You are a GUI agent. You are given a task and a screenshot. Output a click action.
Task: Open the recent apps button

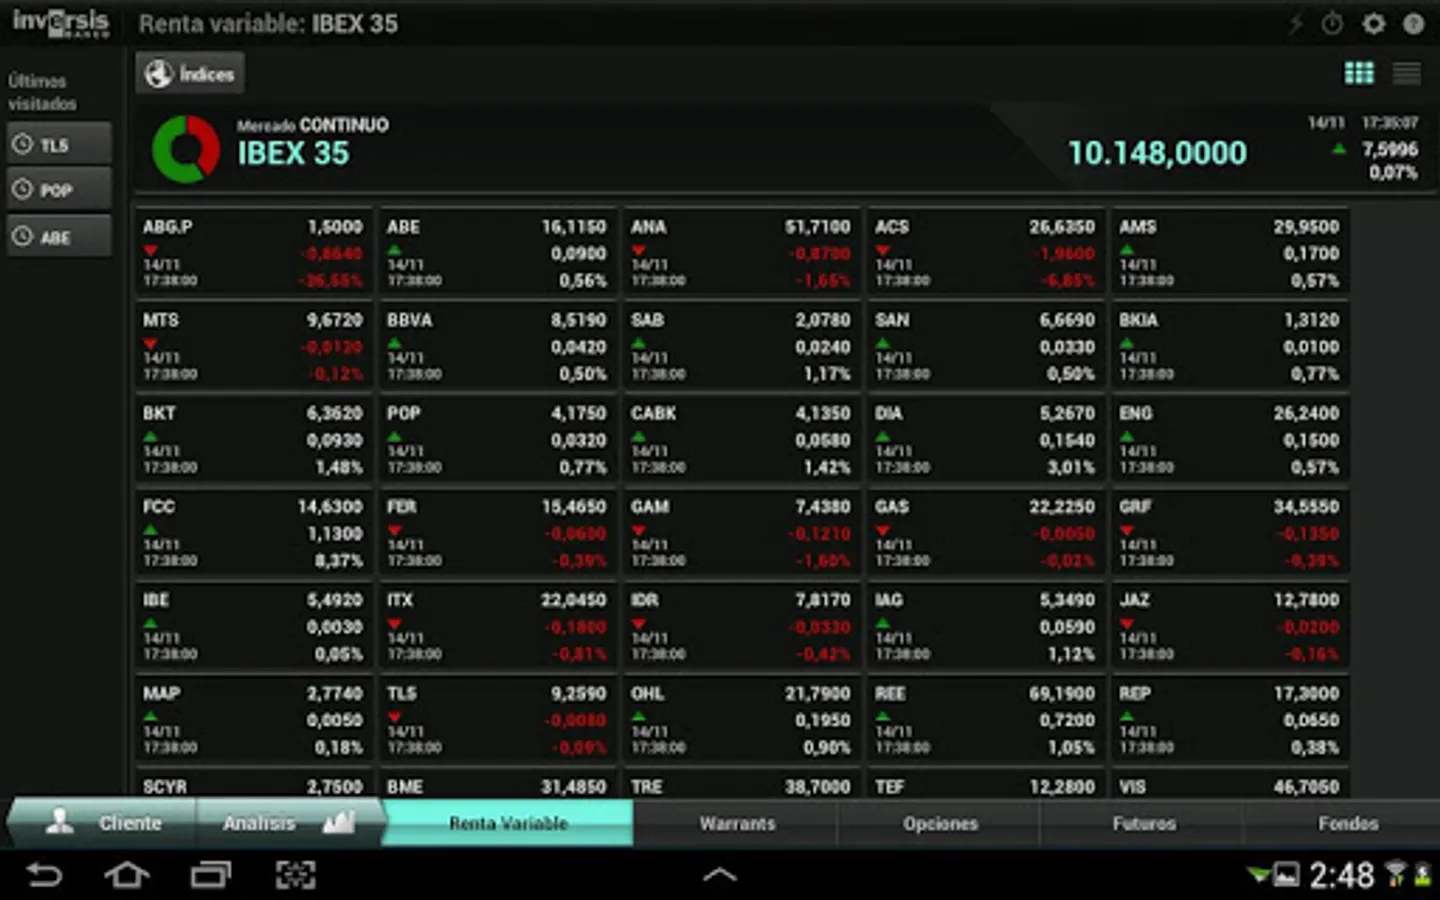pos(211,875)
